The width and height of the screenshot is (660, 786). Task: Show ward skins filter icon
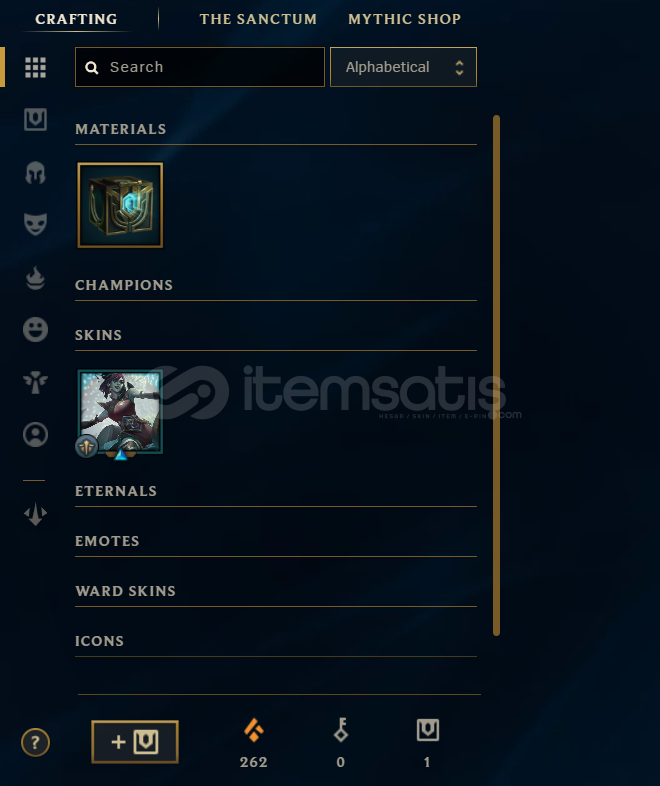click(35, 382)
